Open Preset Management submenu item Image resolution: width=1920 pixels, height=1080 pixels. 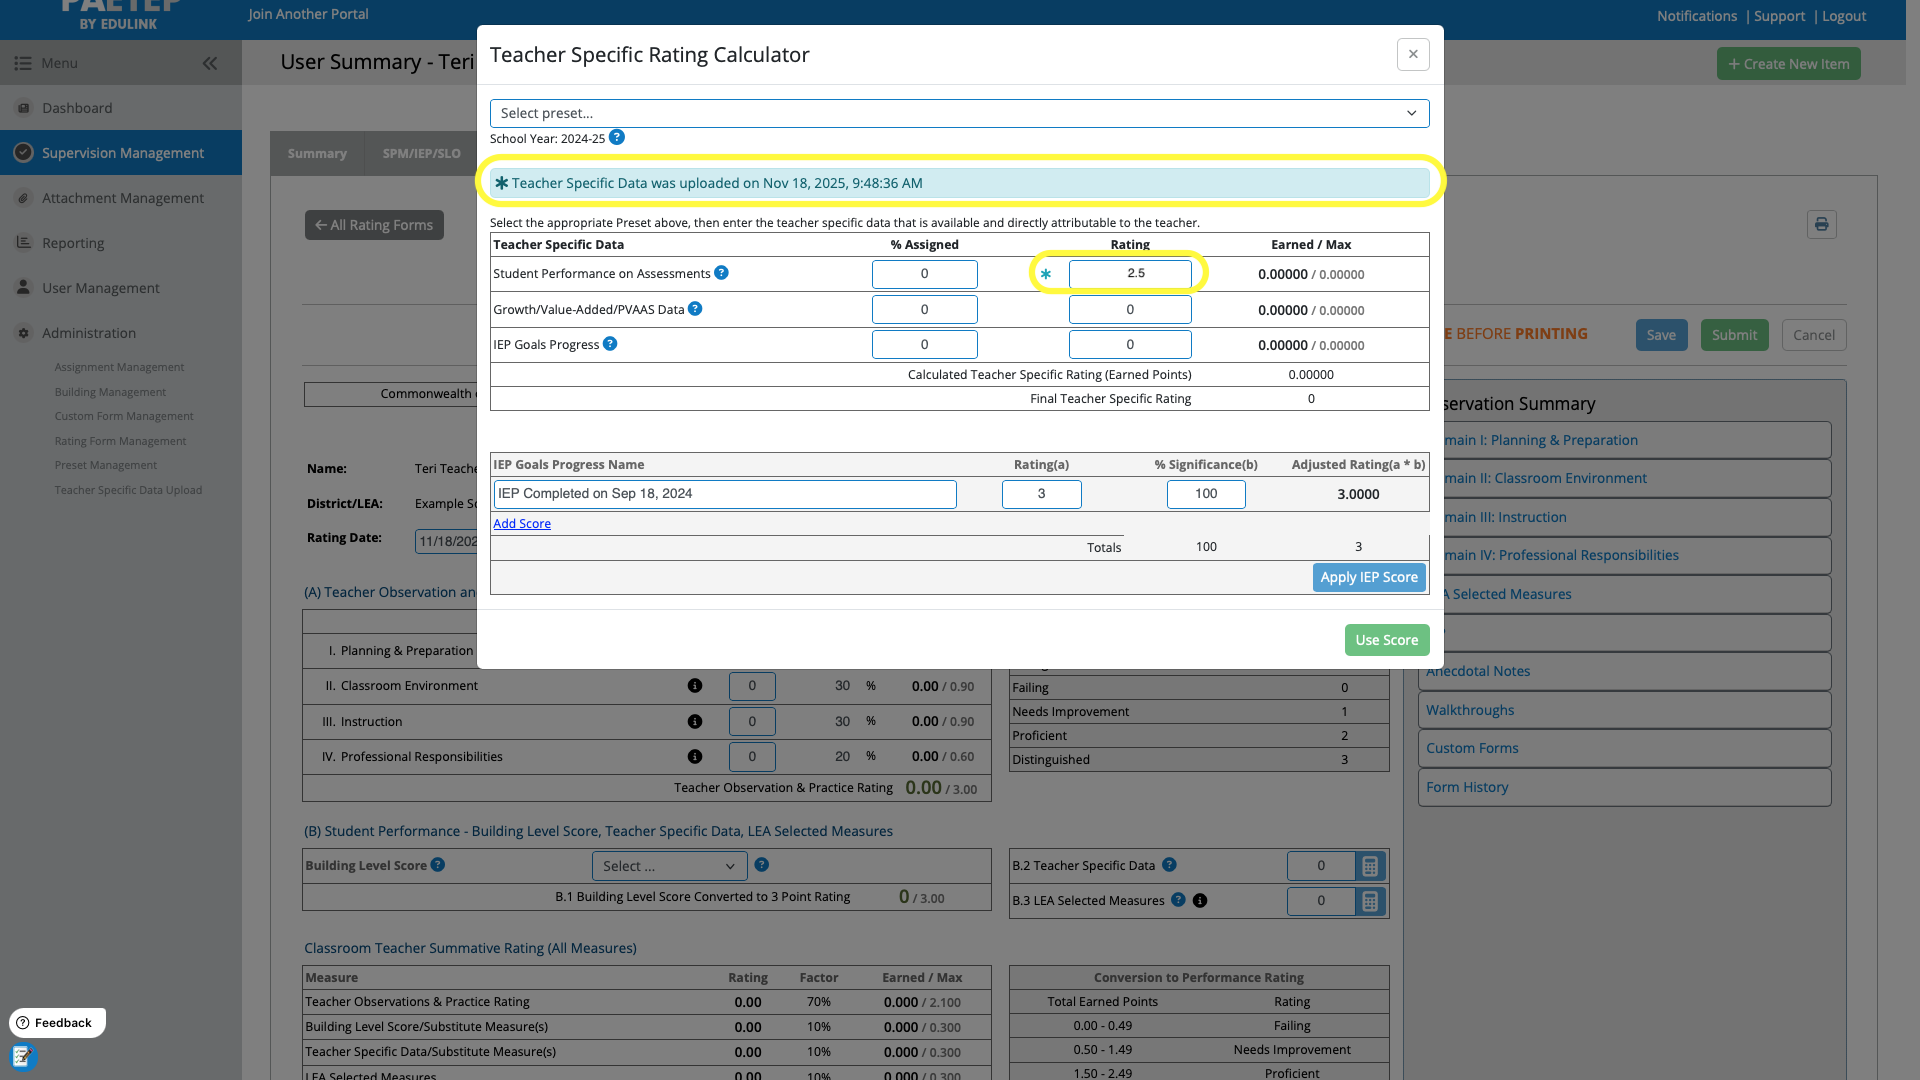(x=105, y=465)
